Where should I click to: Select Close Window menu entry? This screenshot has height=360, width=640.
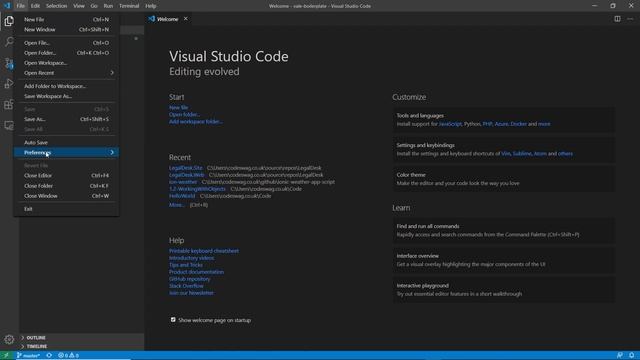[x=66, y=196]
